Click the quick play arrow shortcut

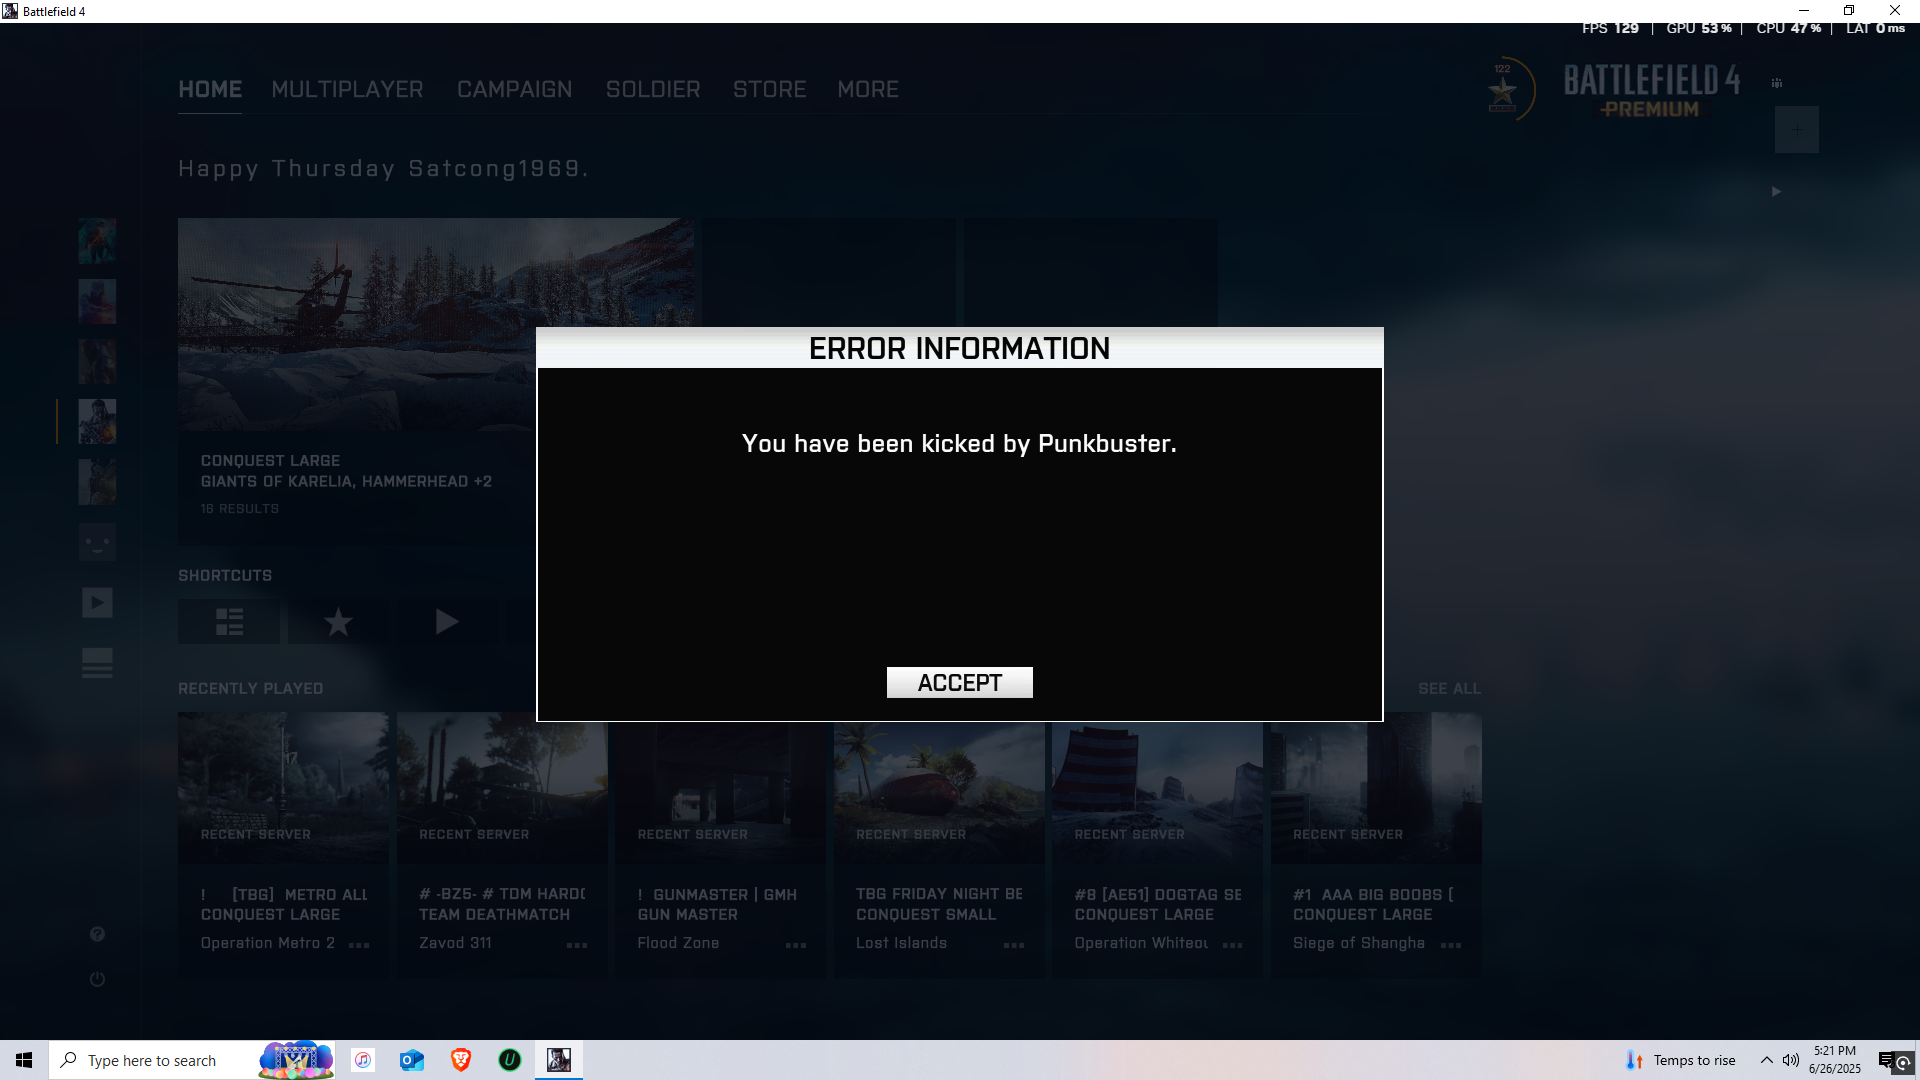click(447, 622)
